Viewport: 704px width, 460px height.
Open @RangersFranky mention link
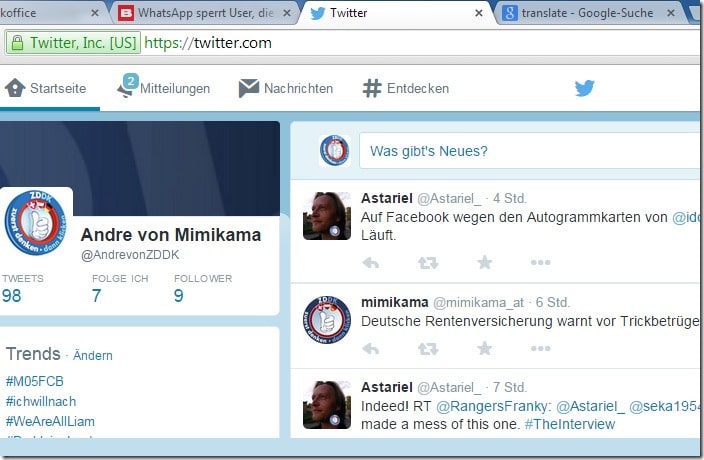point(491,406)
